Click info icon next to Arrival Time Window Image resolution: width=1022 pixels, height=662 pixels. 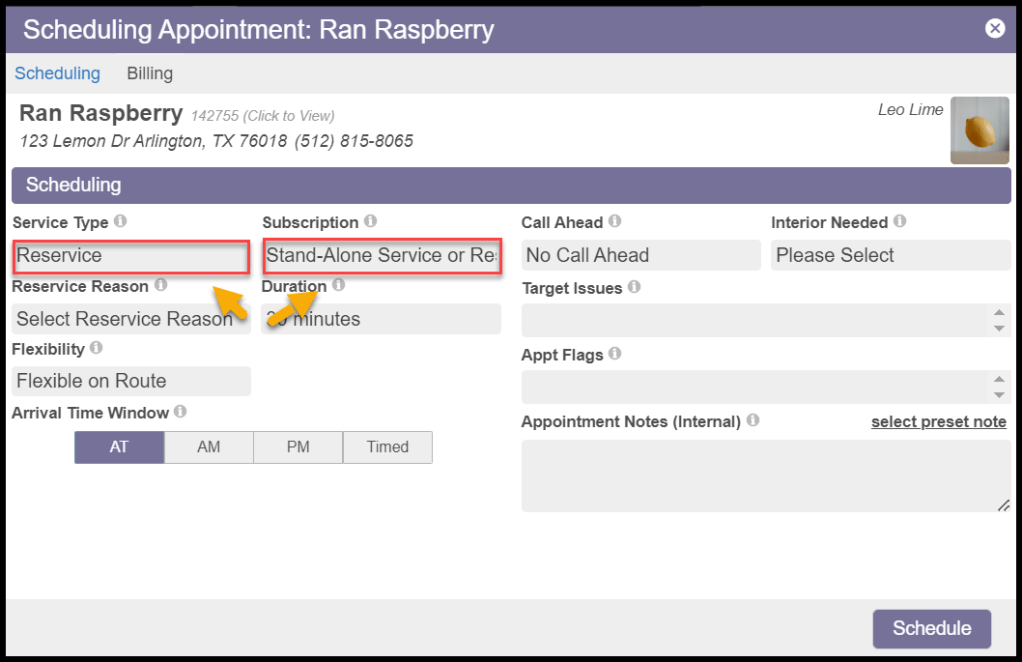(180, 412)
